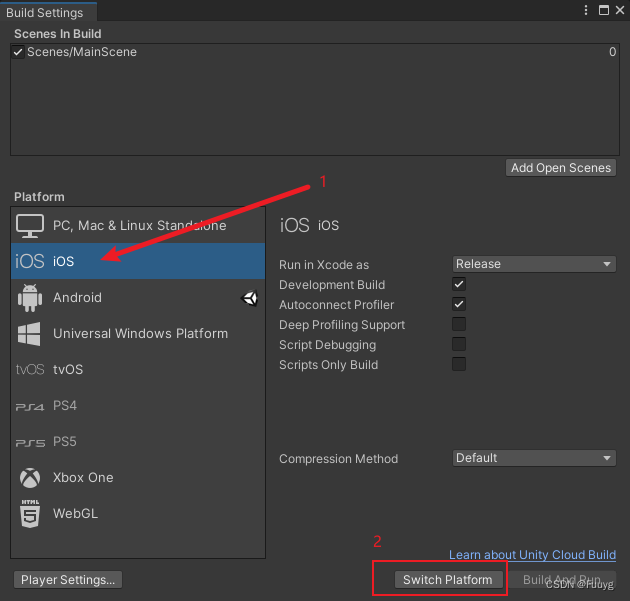Click the Build And Run button
This screenshot has height=601, width=630.
[562, 580]
